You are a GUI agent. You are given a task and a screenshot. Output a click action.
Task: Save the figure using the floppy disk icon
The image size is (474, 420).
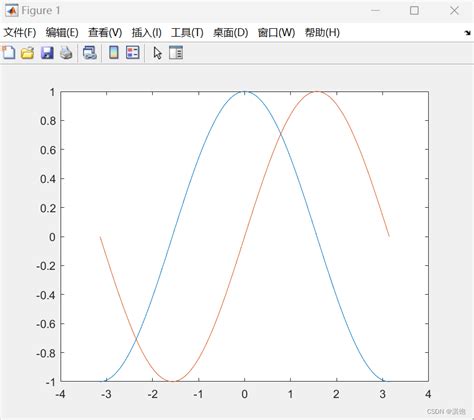(x=47, y=53)
